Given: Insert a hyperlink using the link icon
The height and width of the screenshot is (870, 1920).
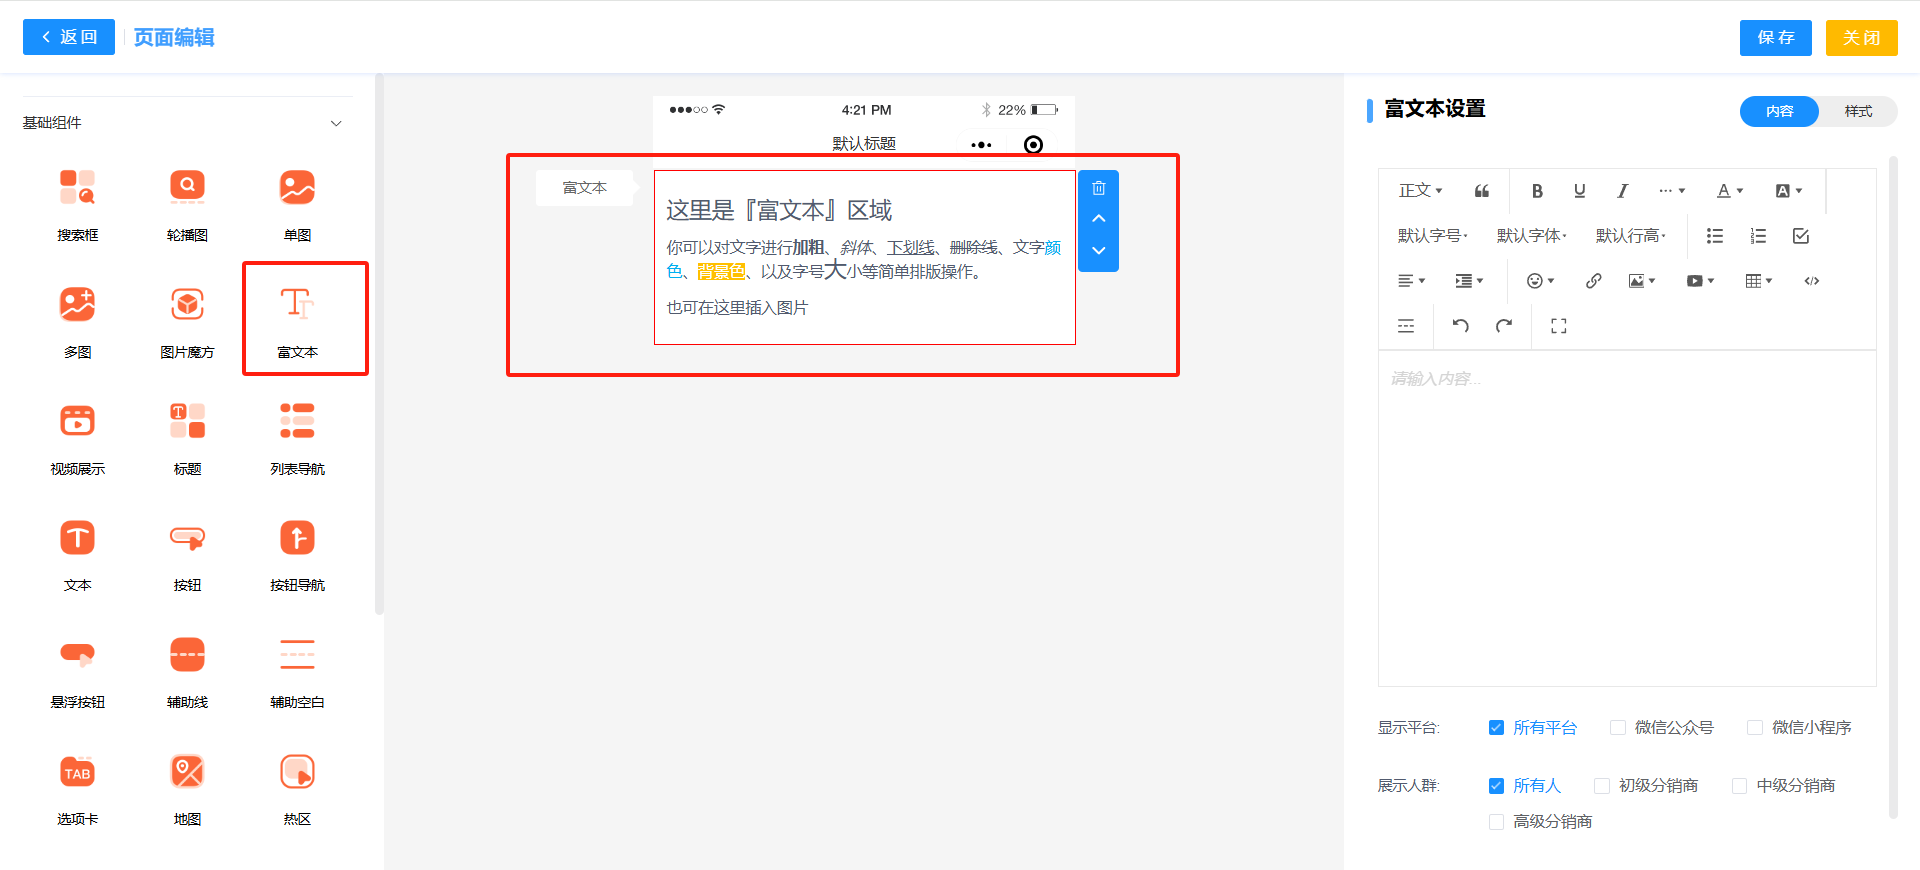Looking at the screenshot, I should [x=1593, y=281].
